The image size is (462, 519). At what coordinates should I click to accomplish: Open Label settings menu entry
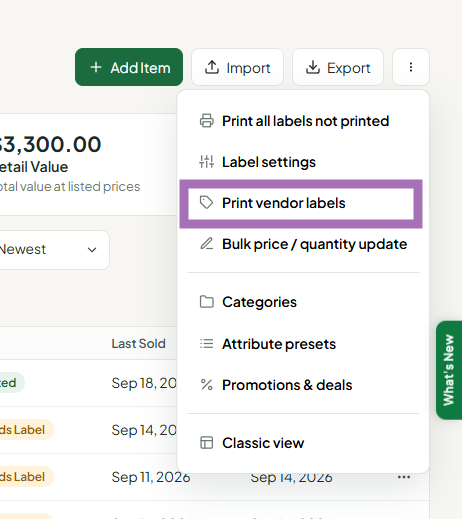303,162
